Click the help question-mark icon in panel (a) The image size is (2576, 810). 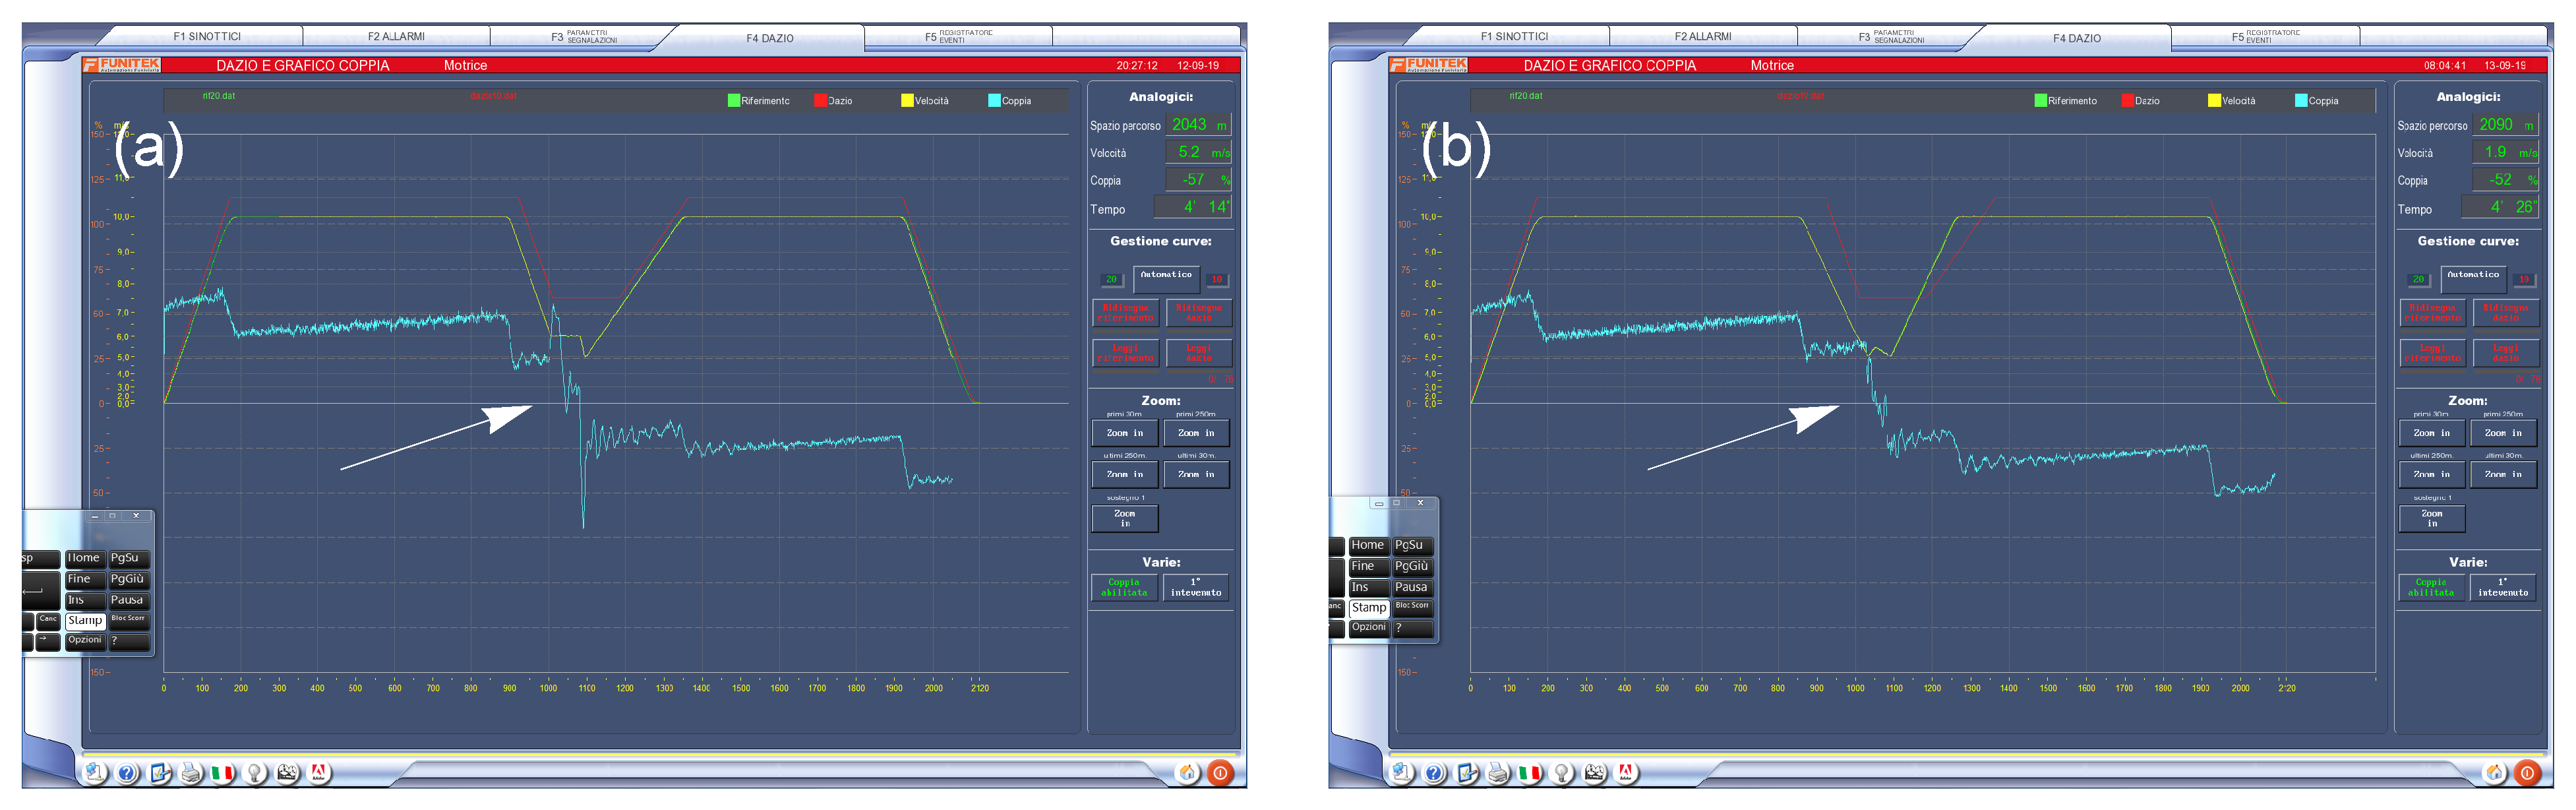coord(127,772)
